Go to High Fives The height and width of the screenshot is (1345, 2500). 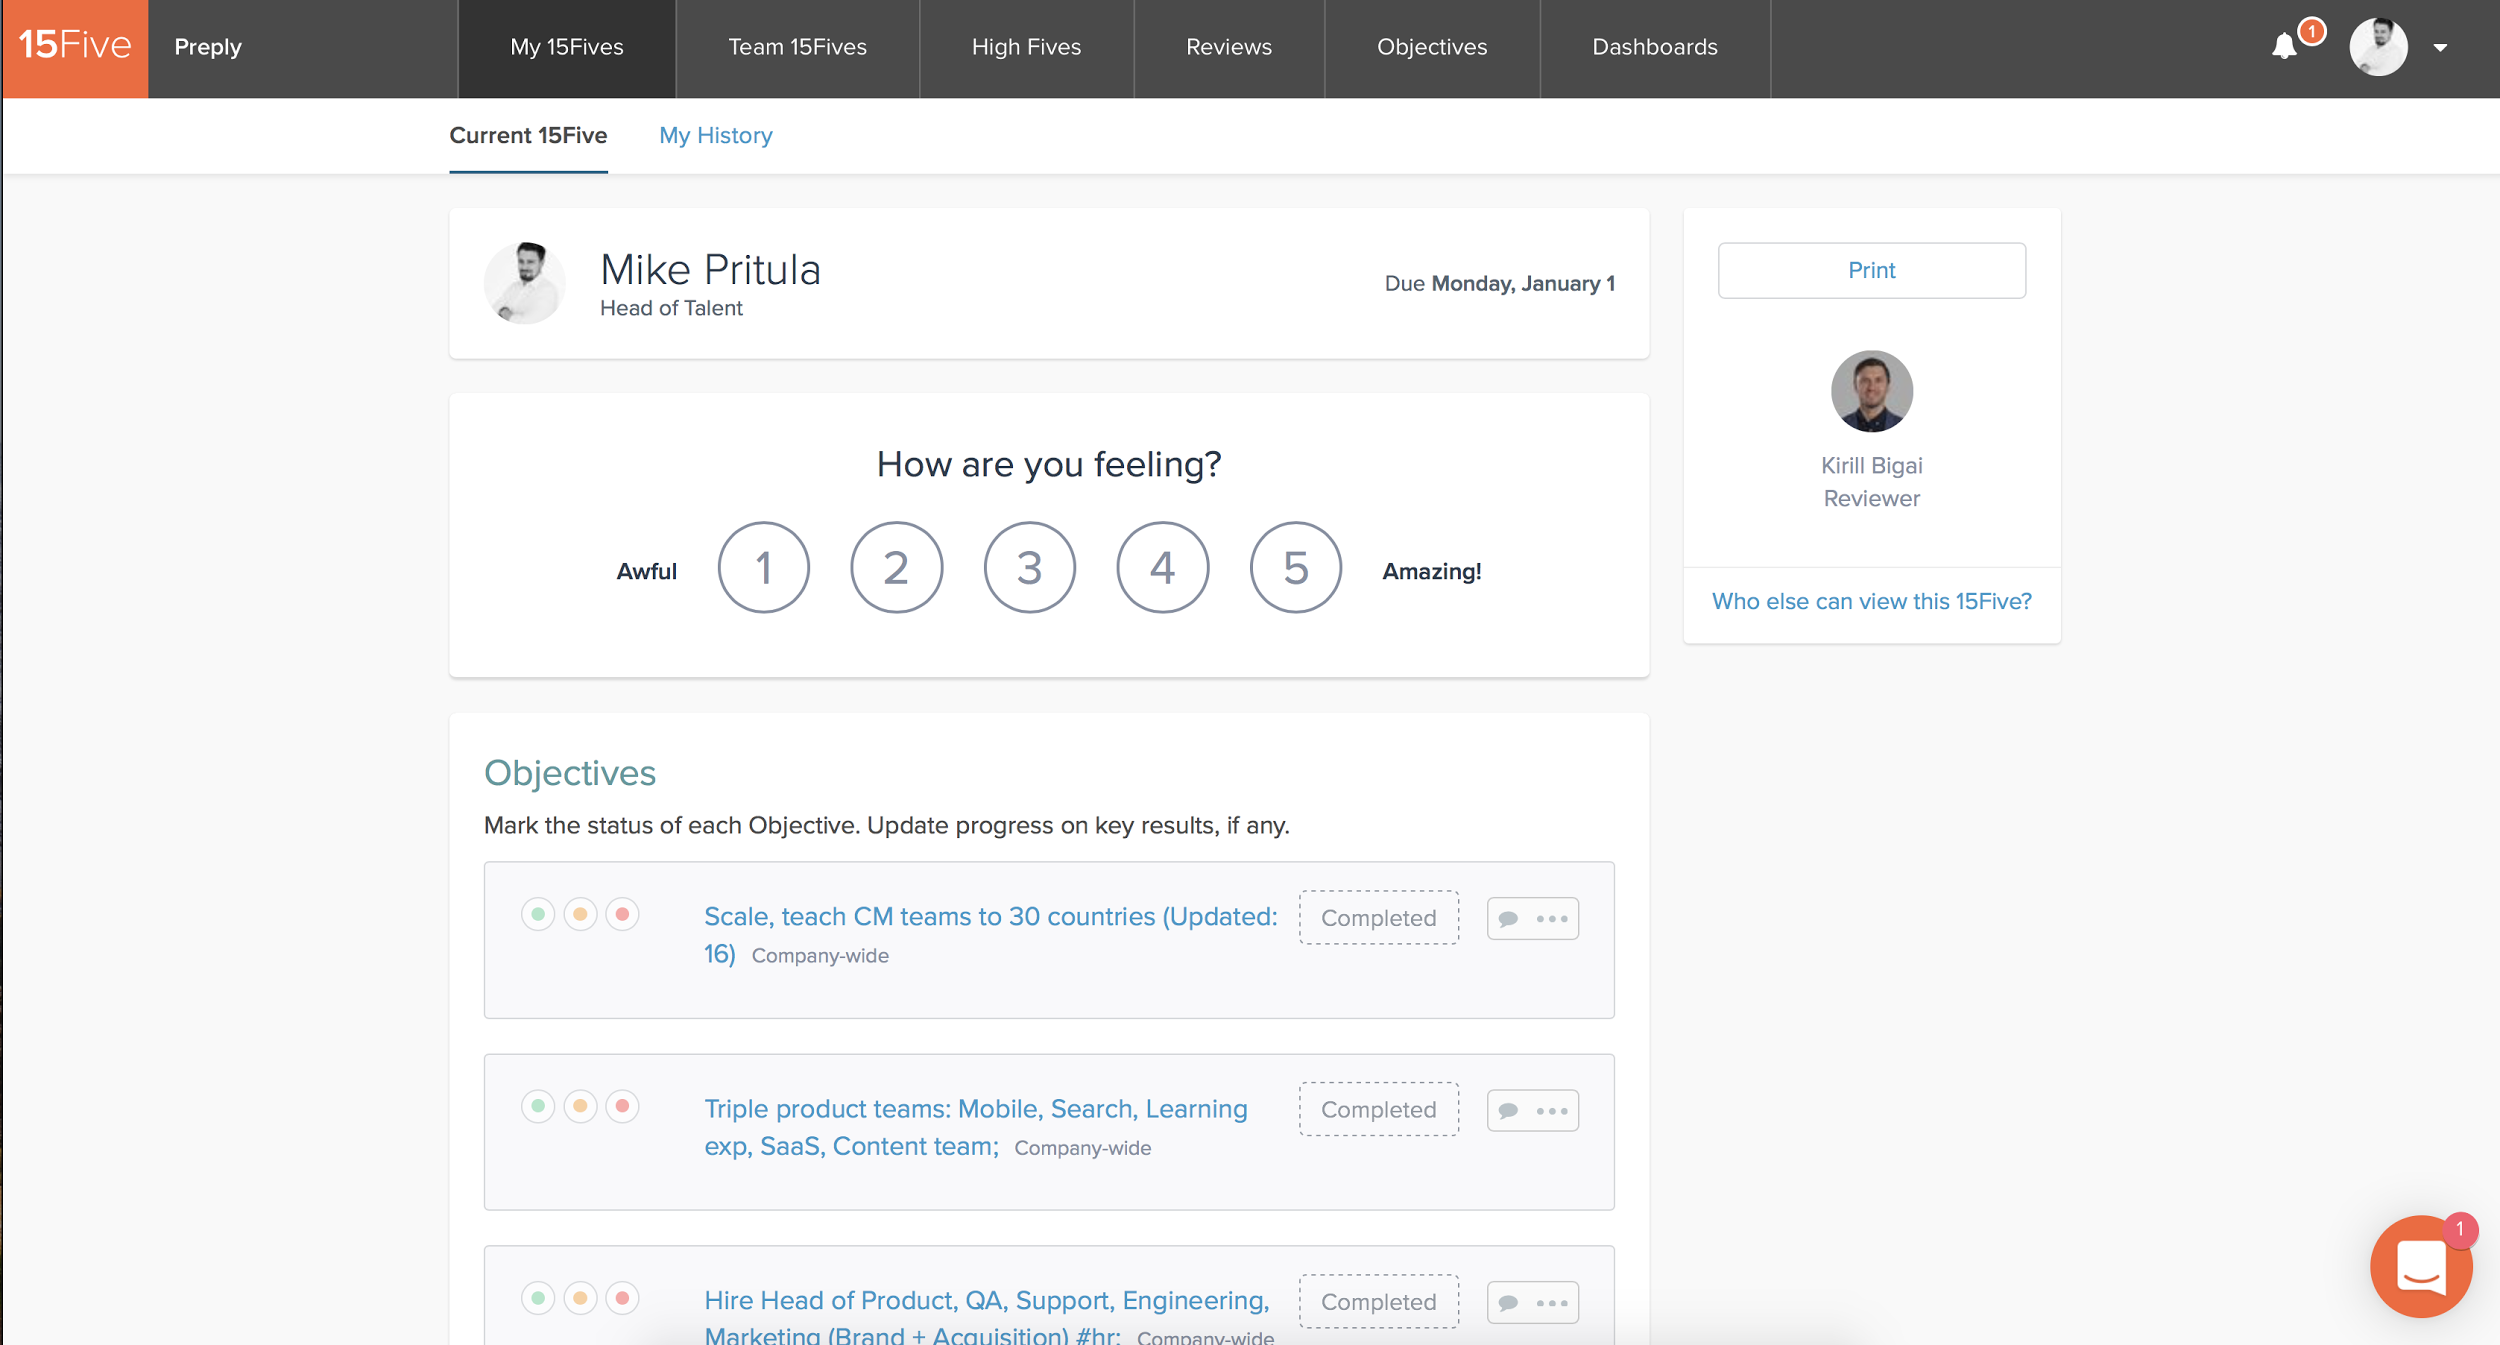point(1026,47)
